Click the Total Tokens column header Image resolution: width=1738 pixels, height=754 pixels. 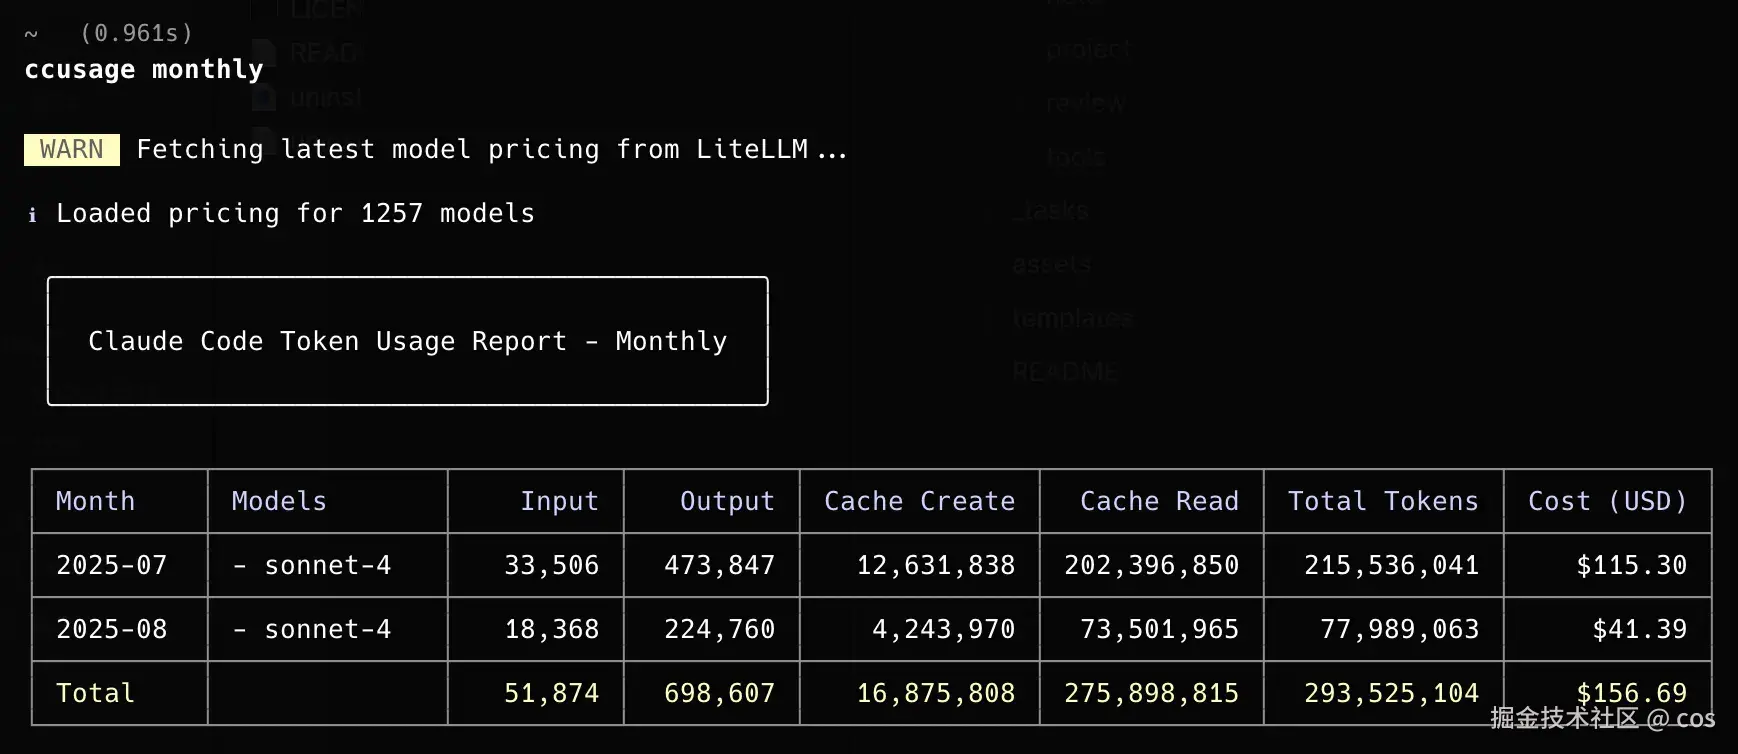click(x=1383, y=501)
